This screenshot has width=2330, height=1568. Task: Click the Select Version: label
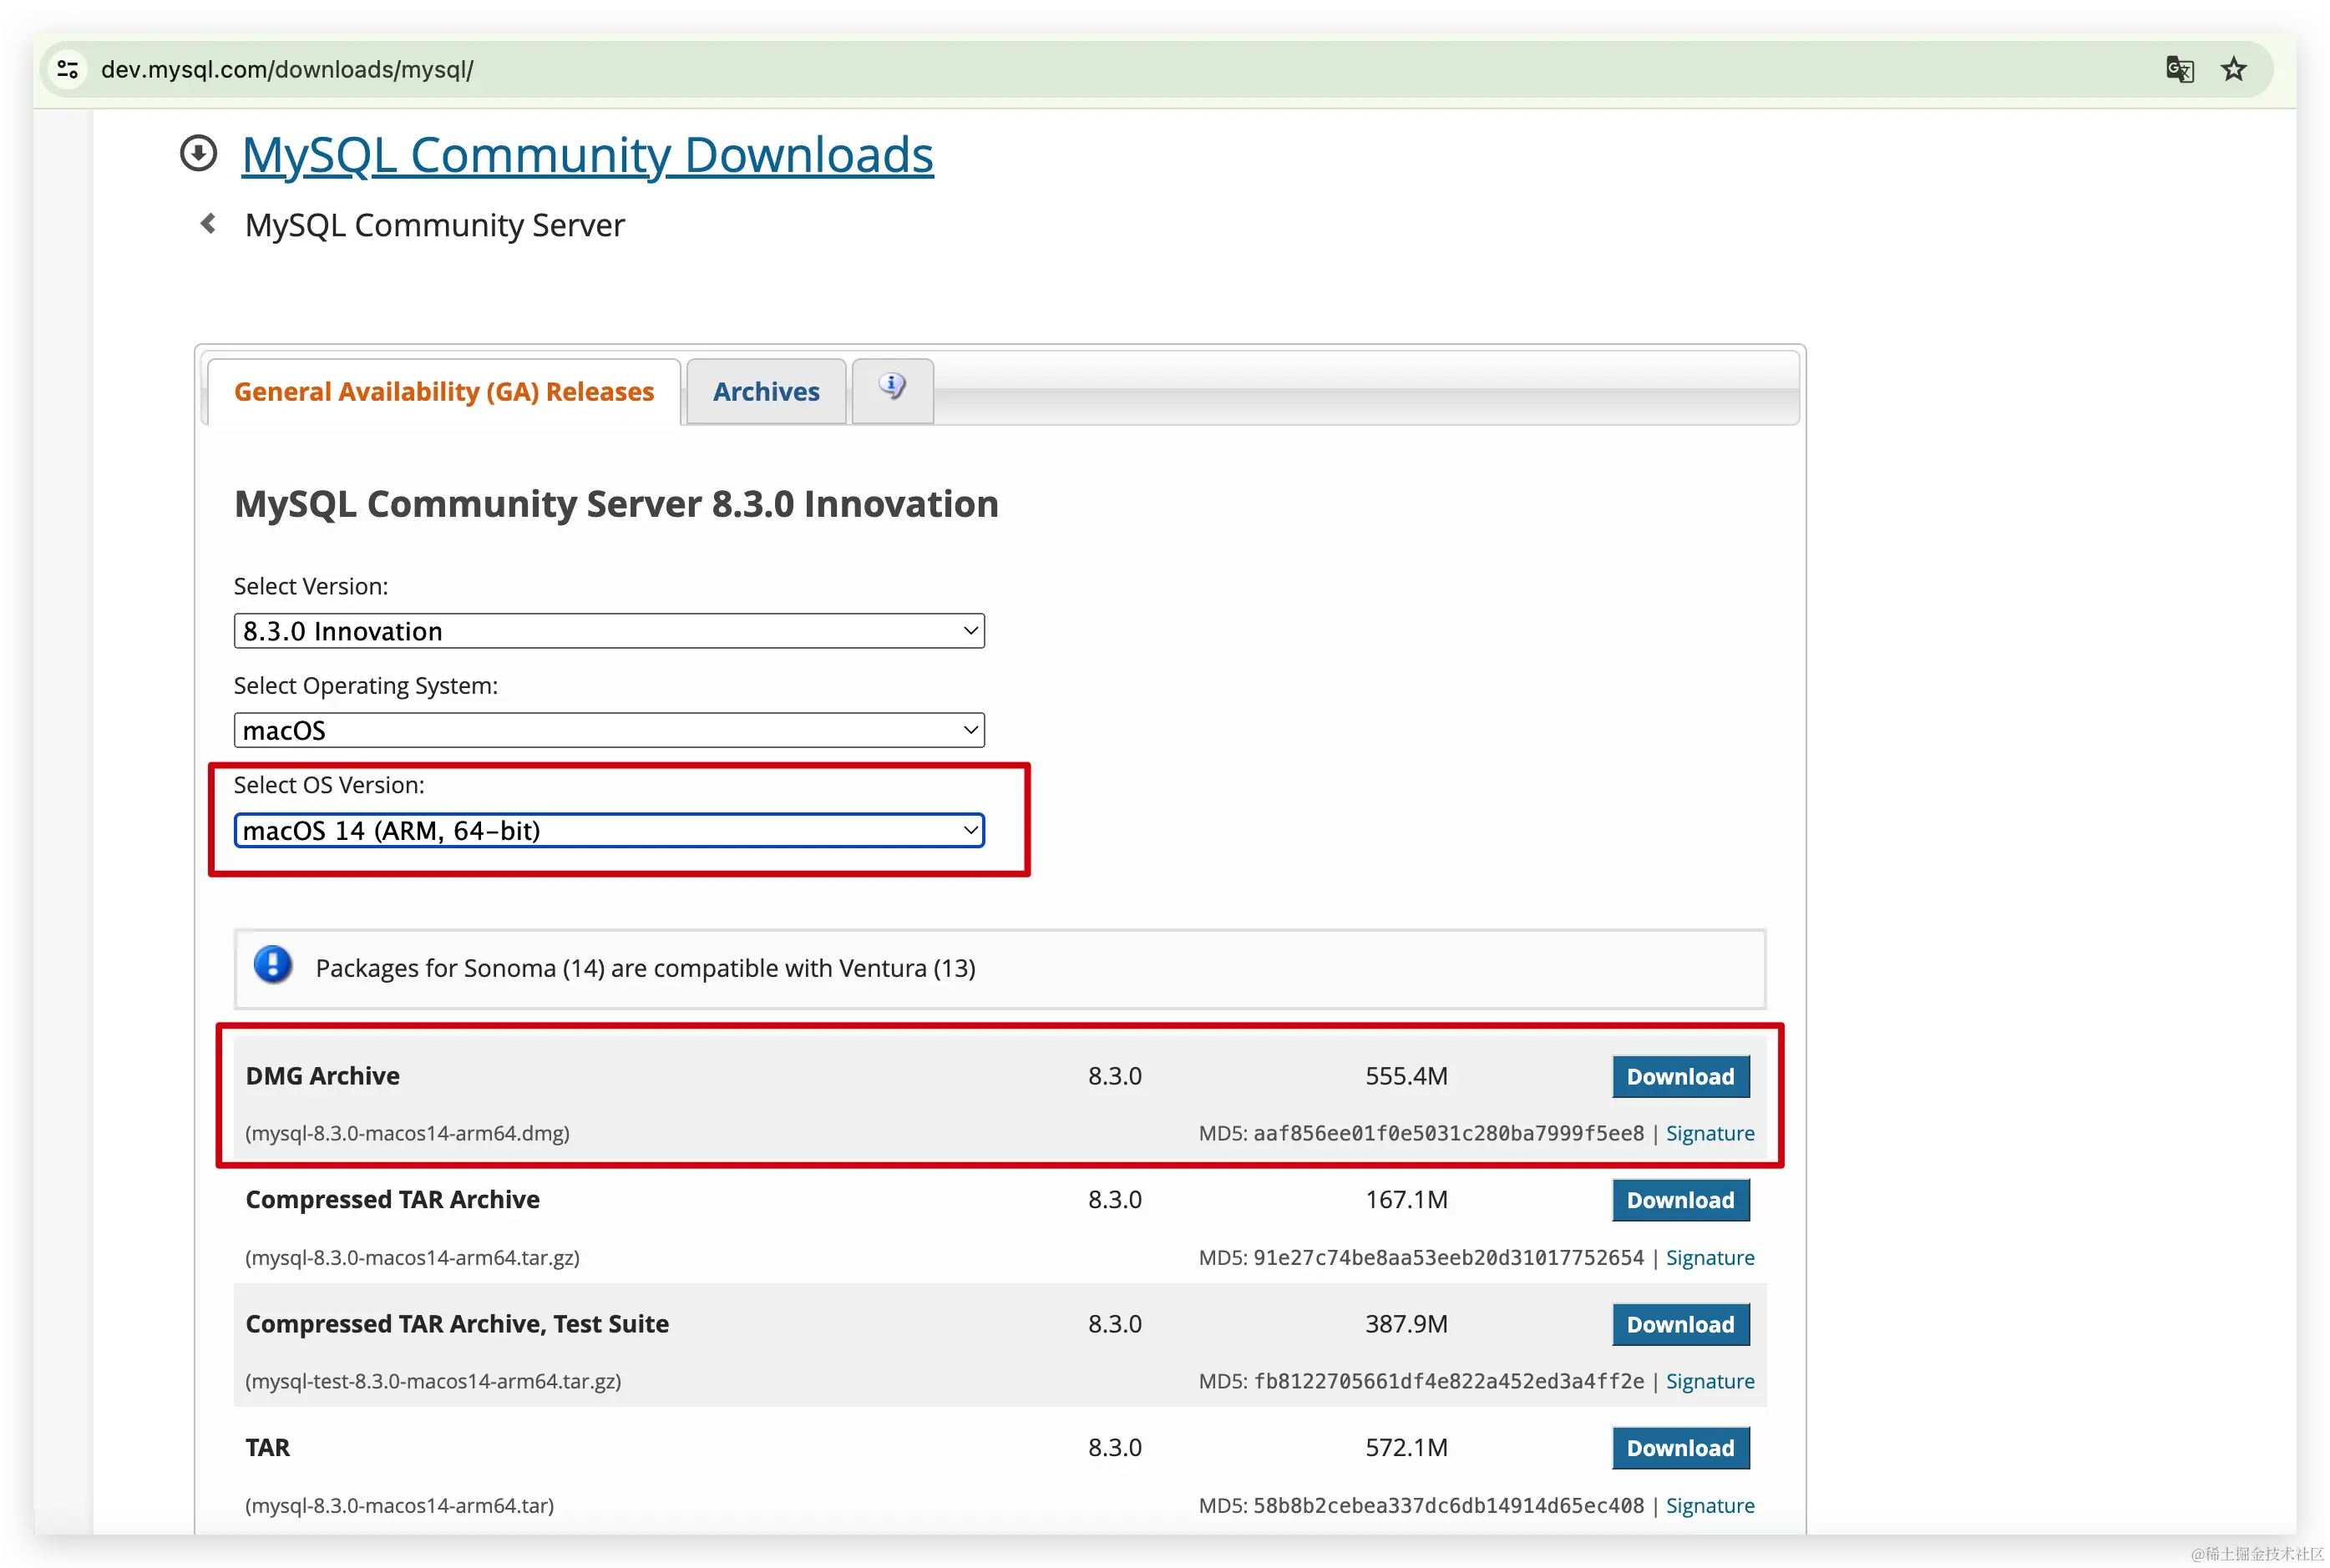pyautogui.click(x=310, y=586)
